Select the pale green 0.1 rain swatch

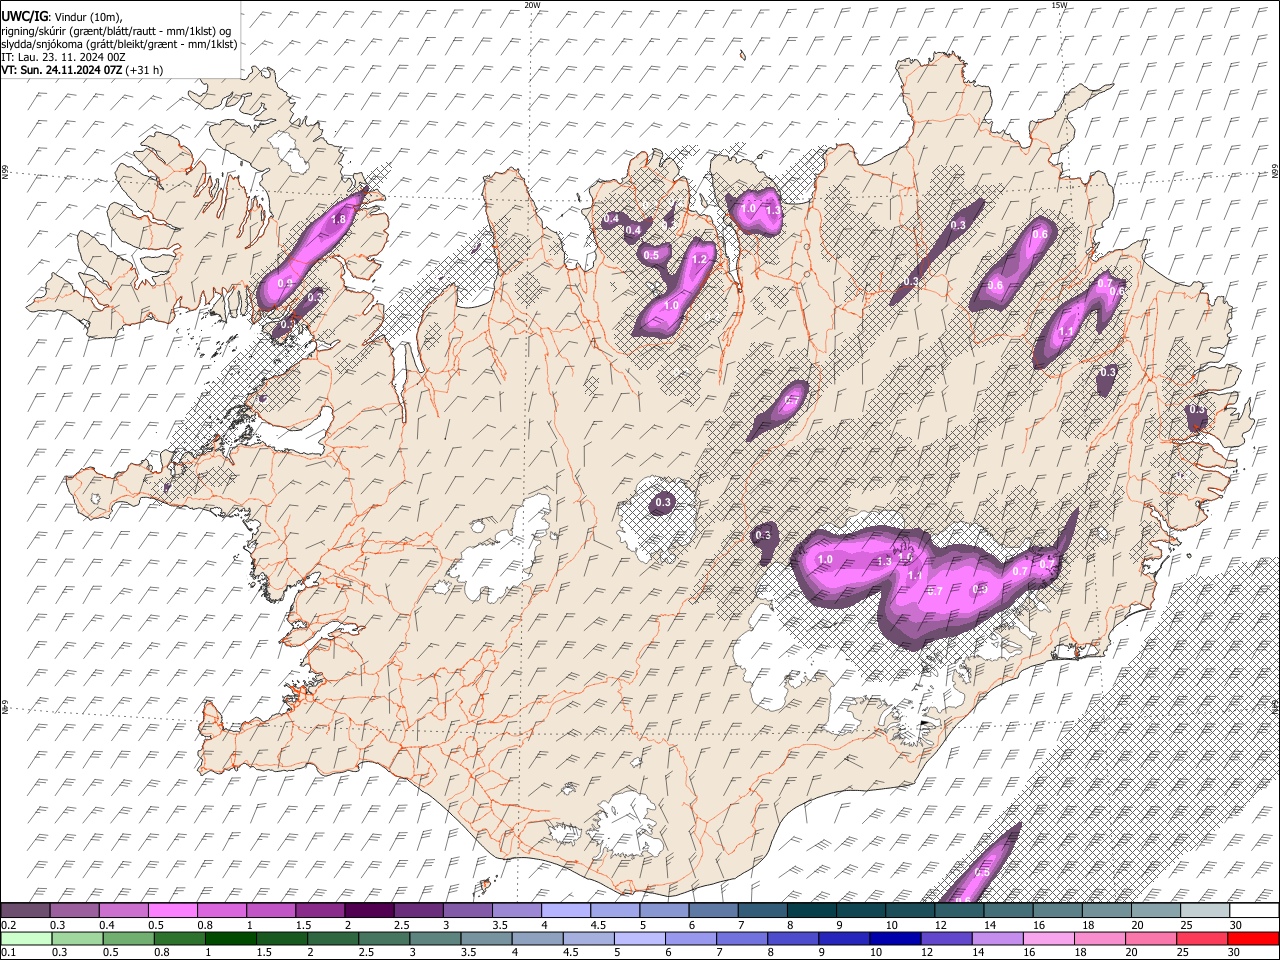coord(25,939)
